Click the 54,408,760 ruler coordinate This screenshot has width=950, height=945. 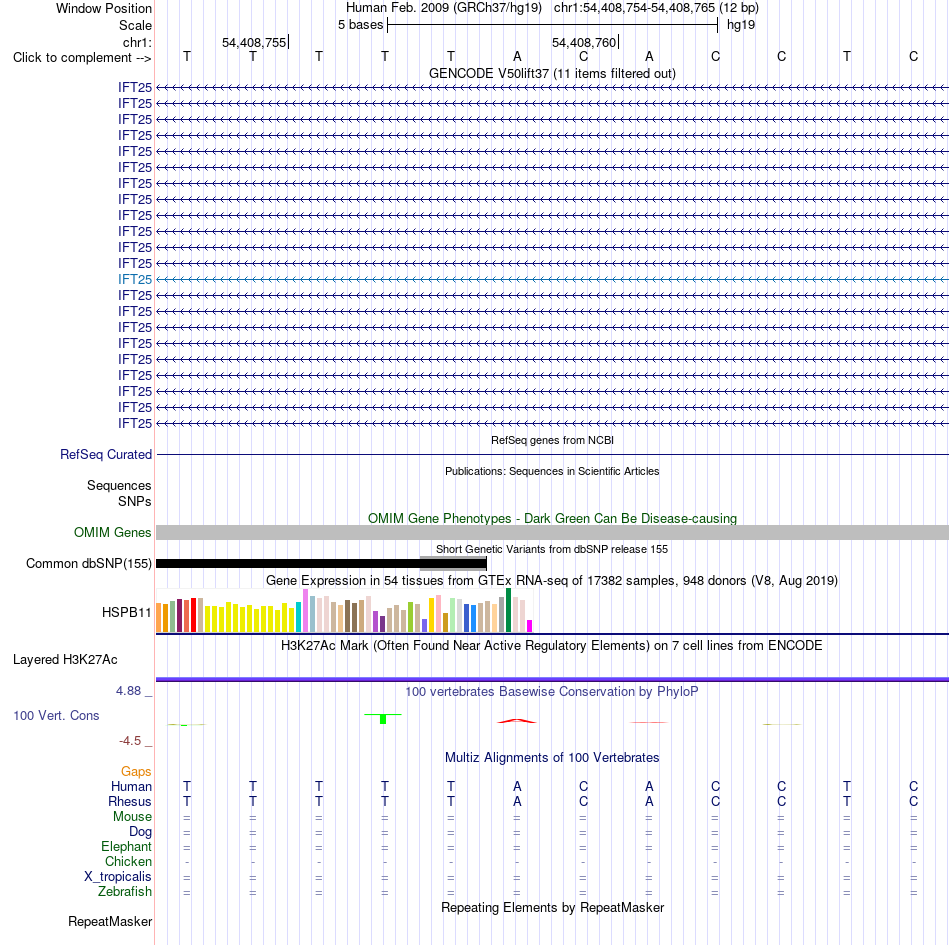(584, 42)
